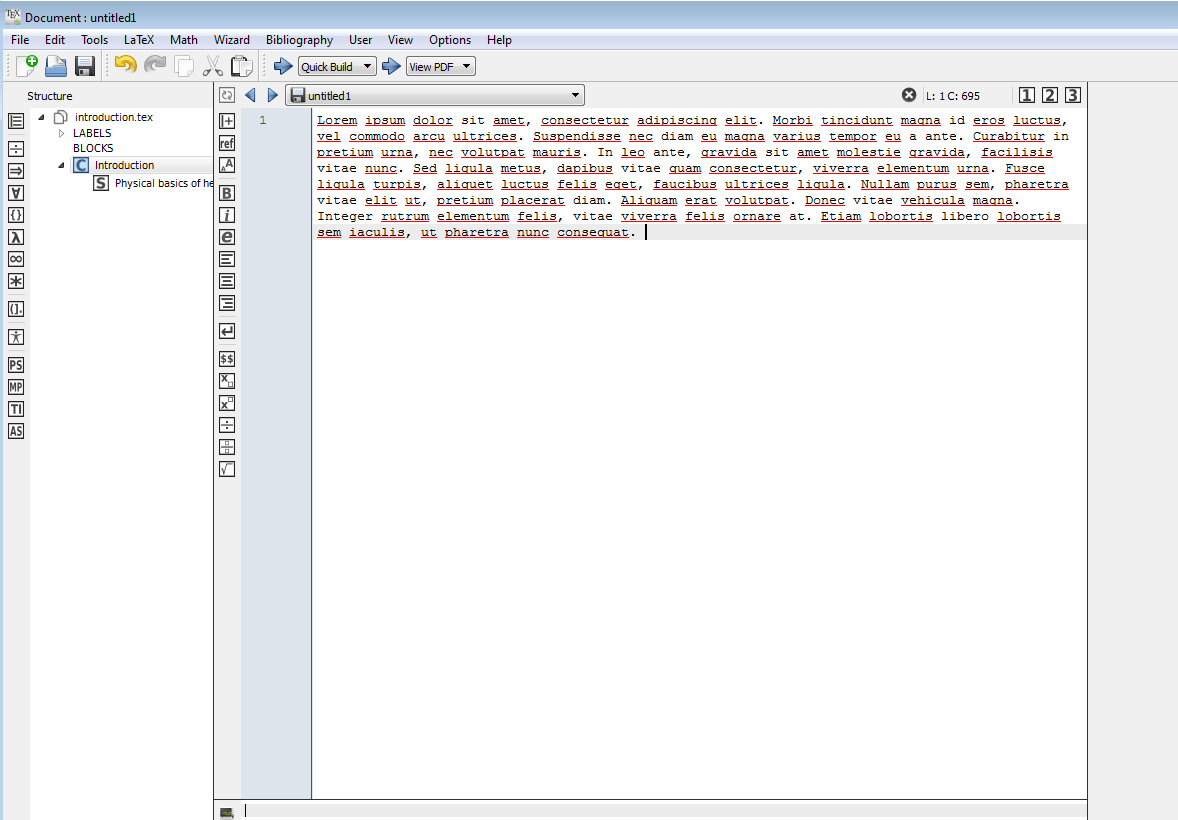This screenshot has height=820, width=1178.
Task: Undo the last edit
Action: (125, 65)
